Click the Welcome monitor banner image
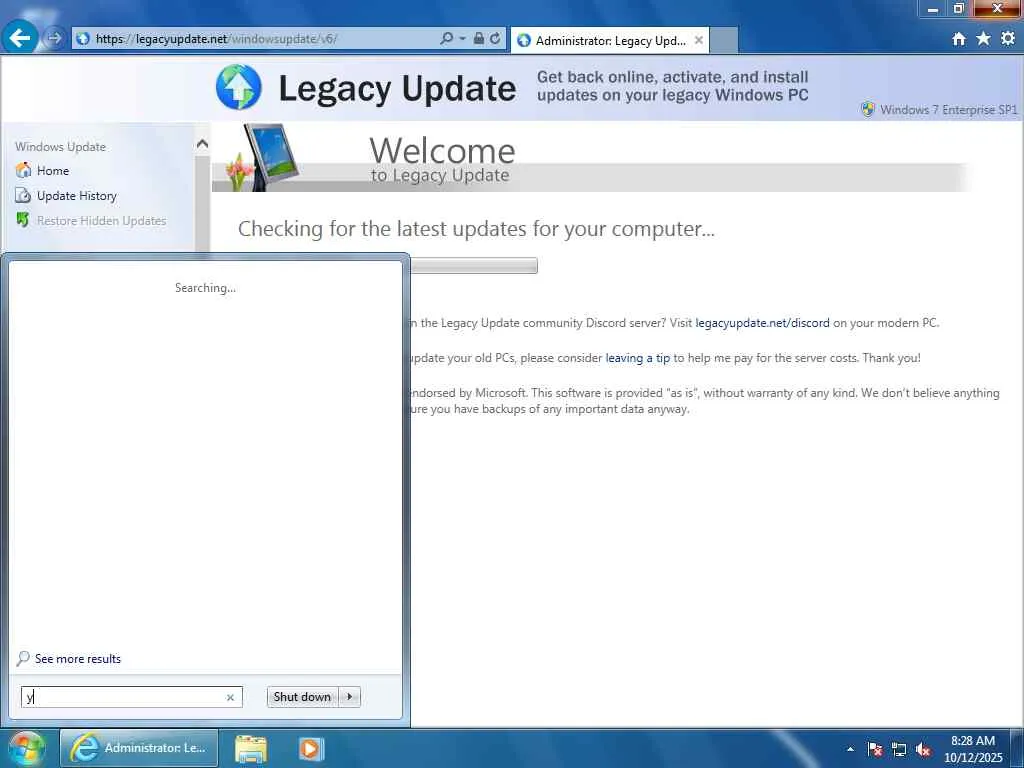This screenshot has height=768, width=1024. click(x=263, y=157)
